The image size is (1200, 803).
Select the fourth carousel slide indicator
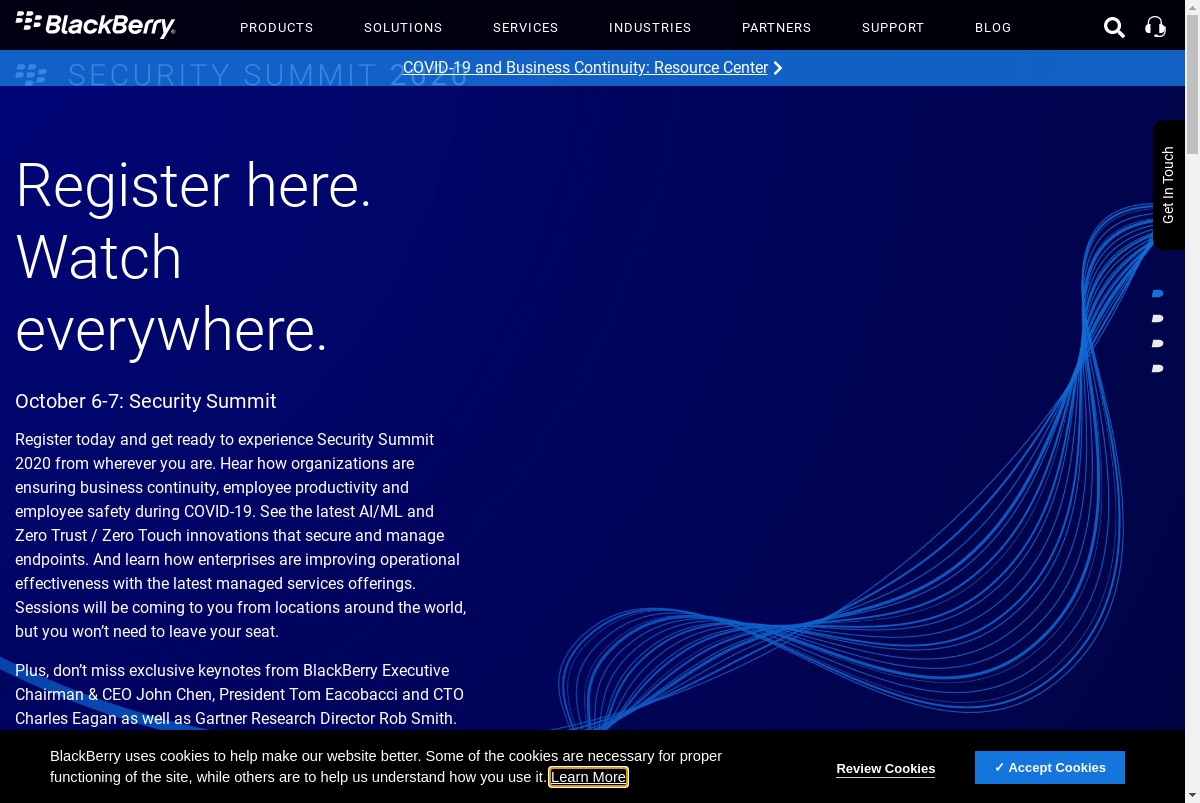(x=1158, y=369)
